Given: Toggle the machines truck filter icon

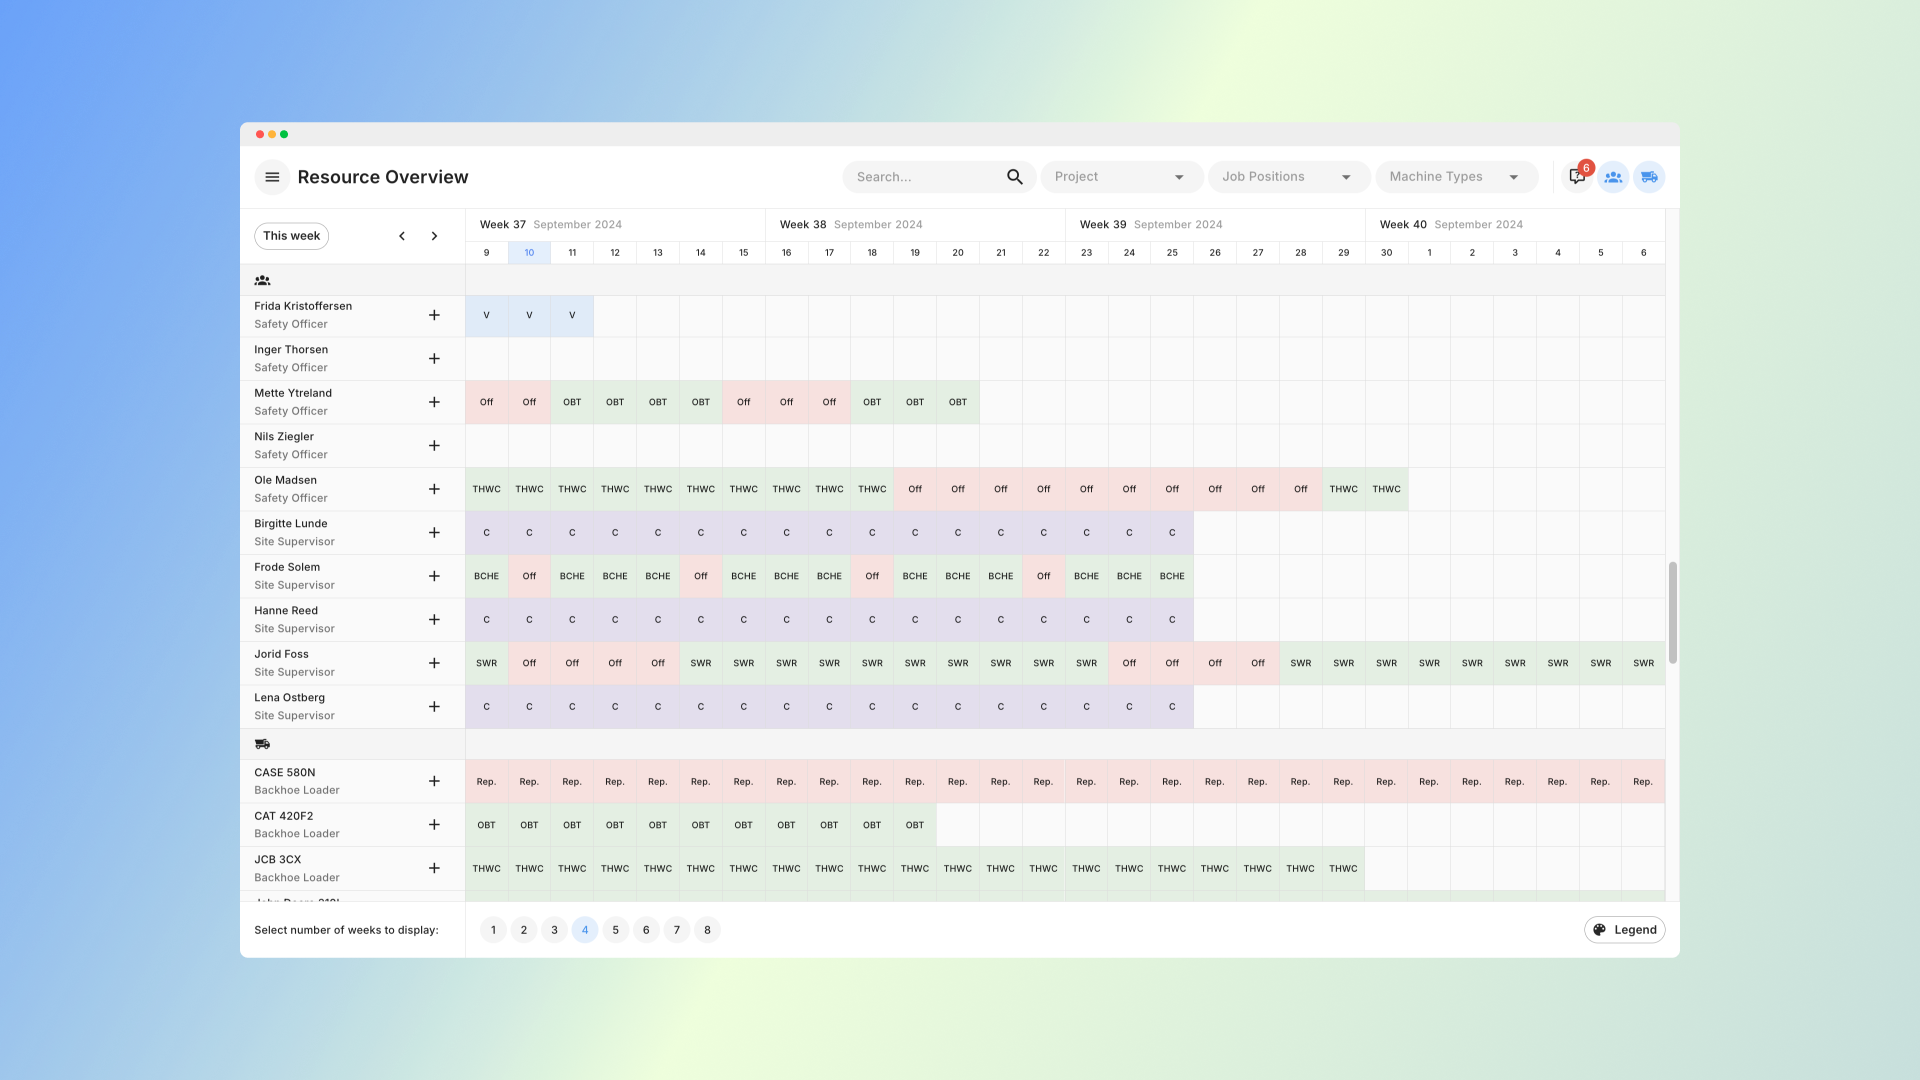Looking at the screenshot, I should [1649, 177].
